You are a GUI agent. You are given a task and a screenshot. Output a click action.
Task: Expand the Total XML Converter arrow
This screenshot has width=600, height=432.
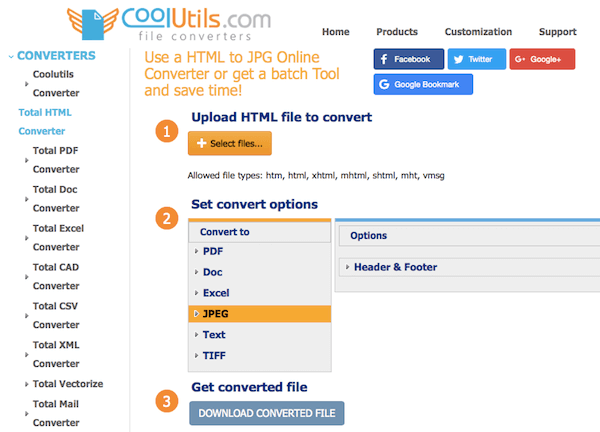[26, 354]
